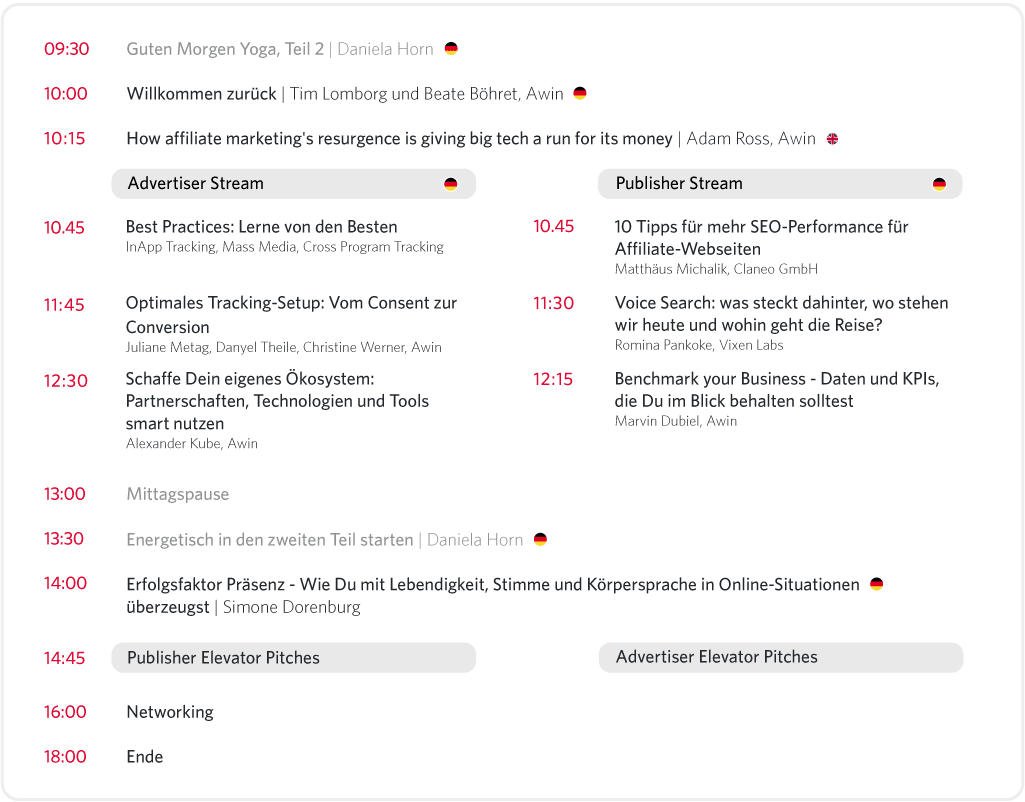Click German flag in Advertiser Stream header
The image size is (1025, 802).
[x=451, y=184]
